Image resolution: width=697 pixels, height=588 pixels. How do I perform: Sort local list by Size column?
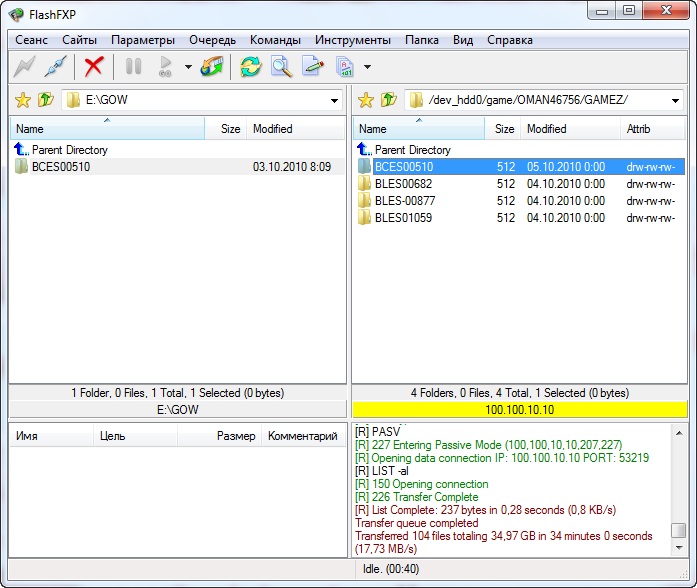[x=230, y=129]
